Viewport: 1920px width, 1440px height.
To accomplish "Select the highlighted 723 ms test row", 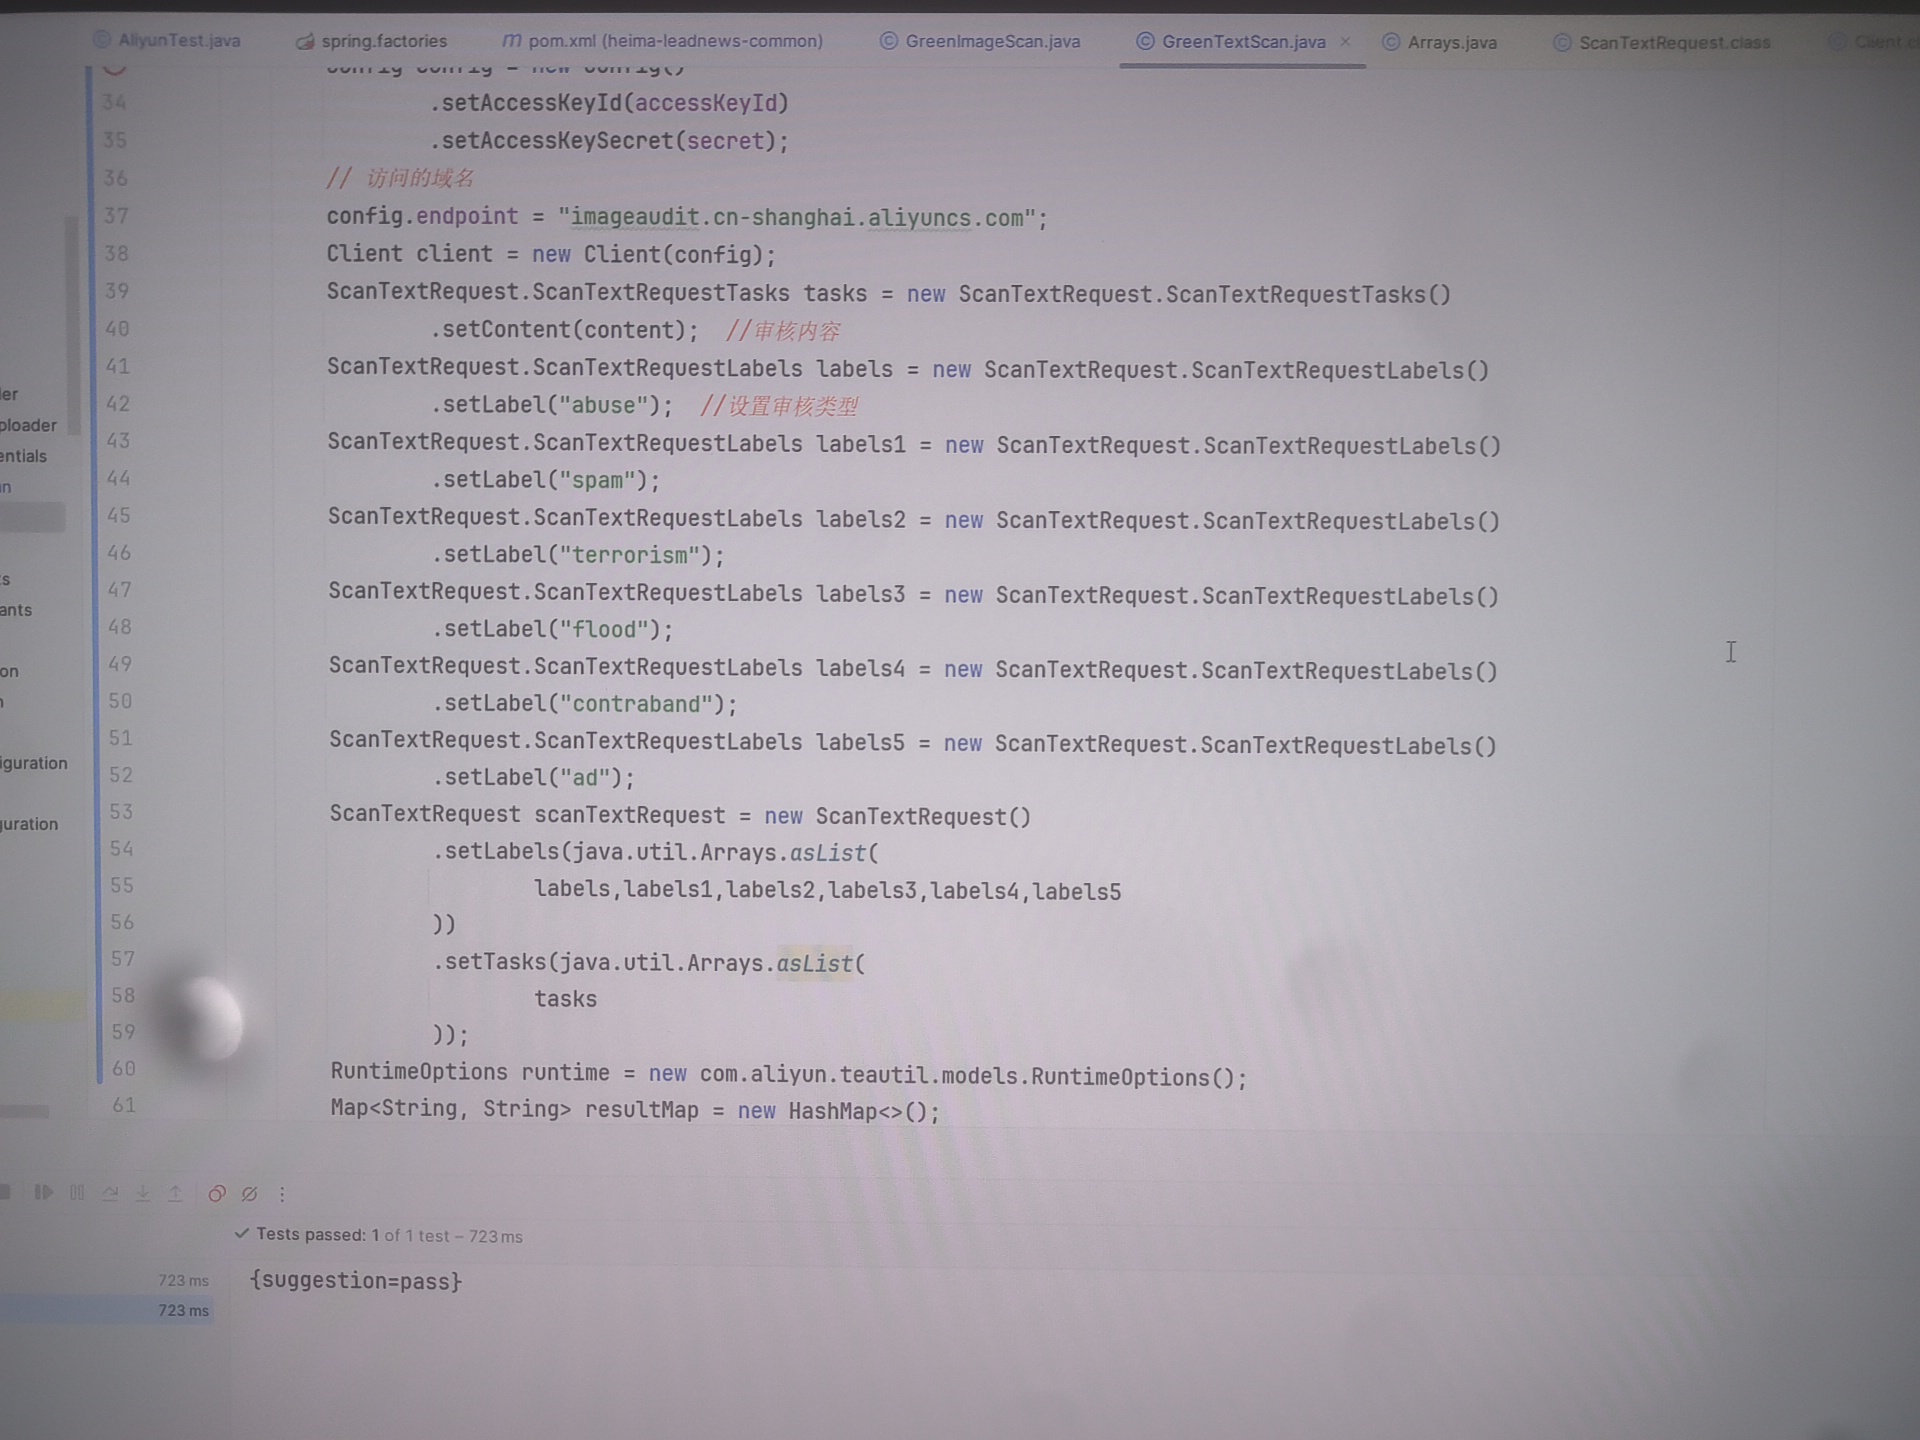I will click(x=107, y=1310).
